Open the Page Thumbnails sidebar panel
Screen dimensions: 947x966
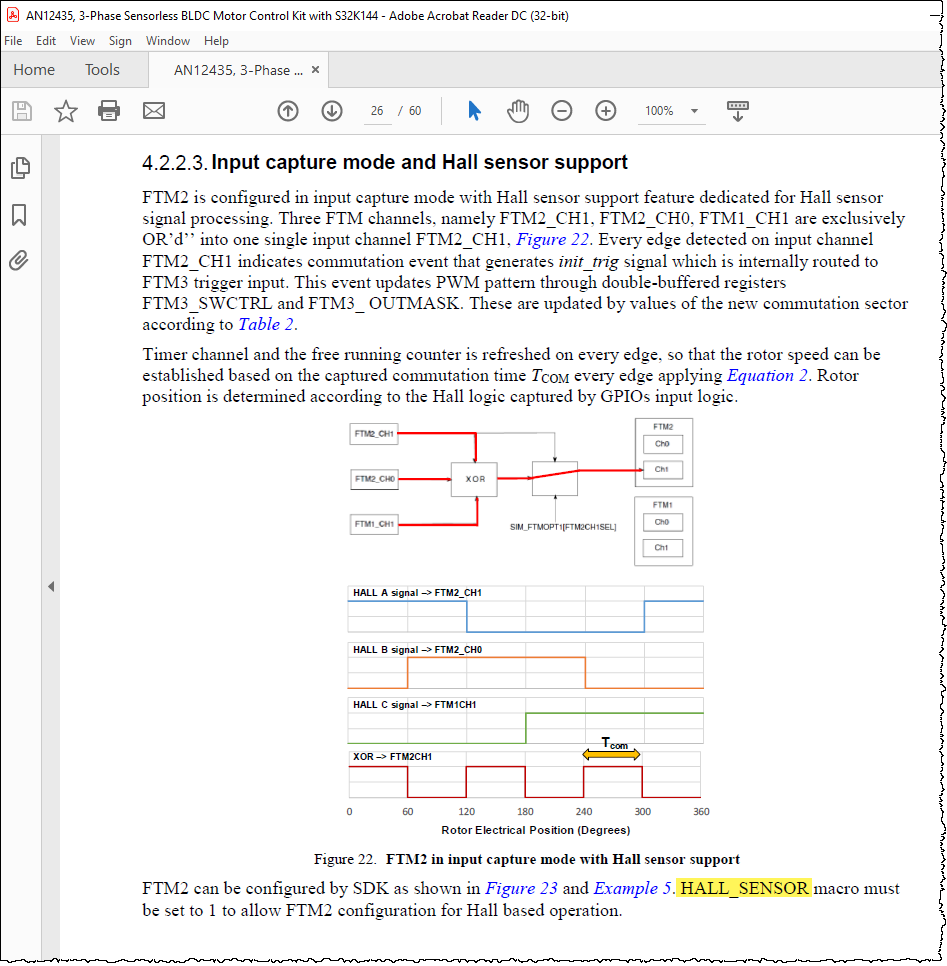pyautogui.click(x=19, y=168)
